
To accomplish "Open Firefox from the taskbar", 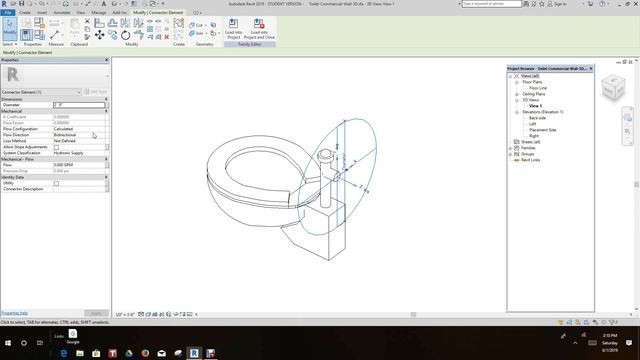I will (145, 353).
